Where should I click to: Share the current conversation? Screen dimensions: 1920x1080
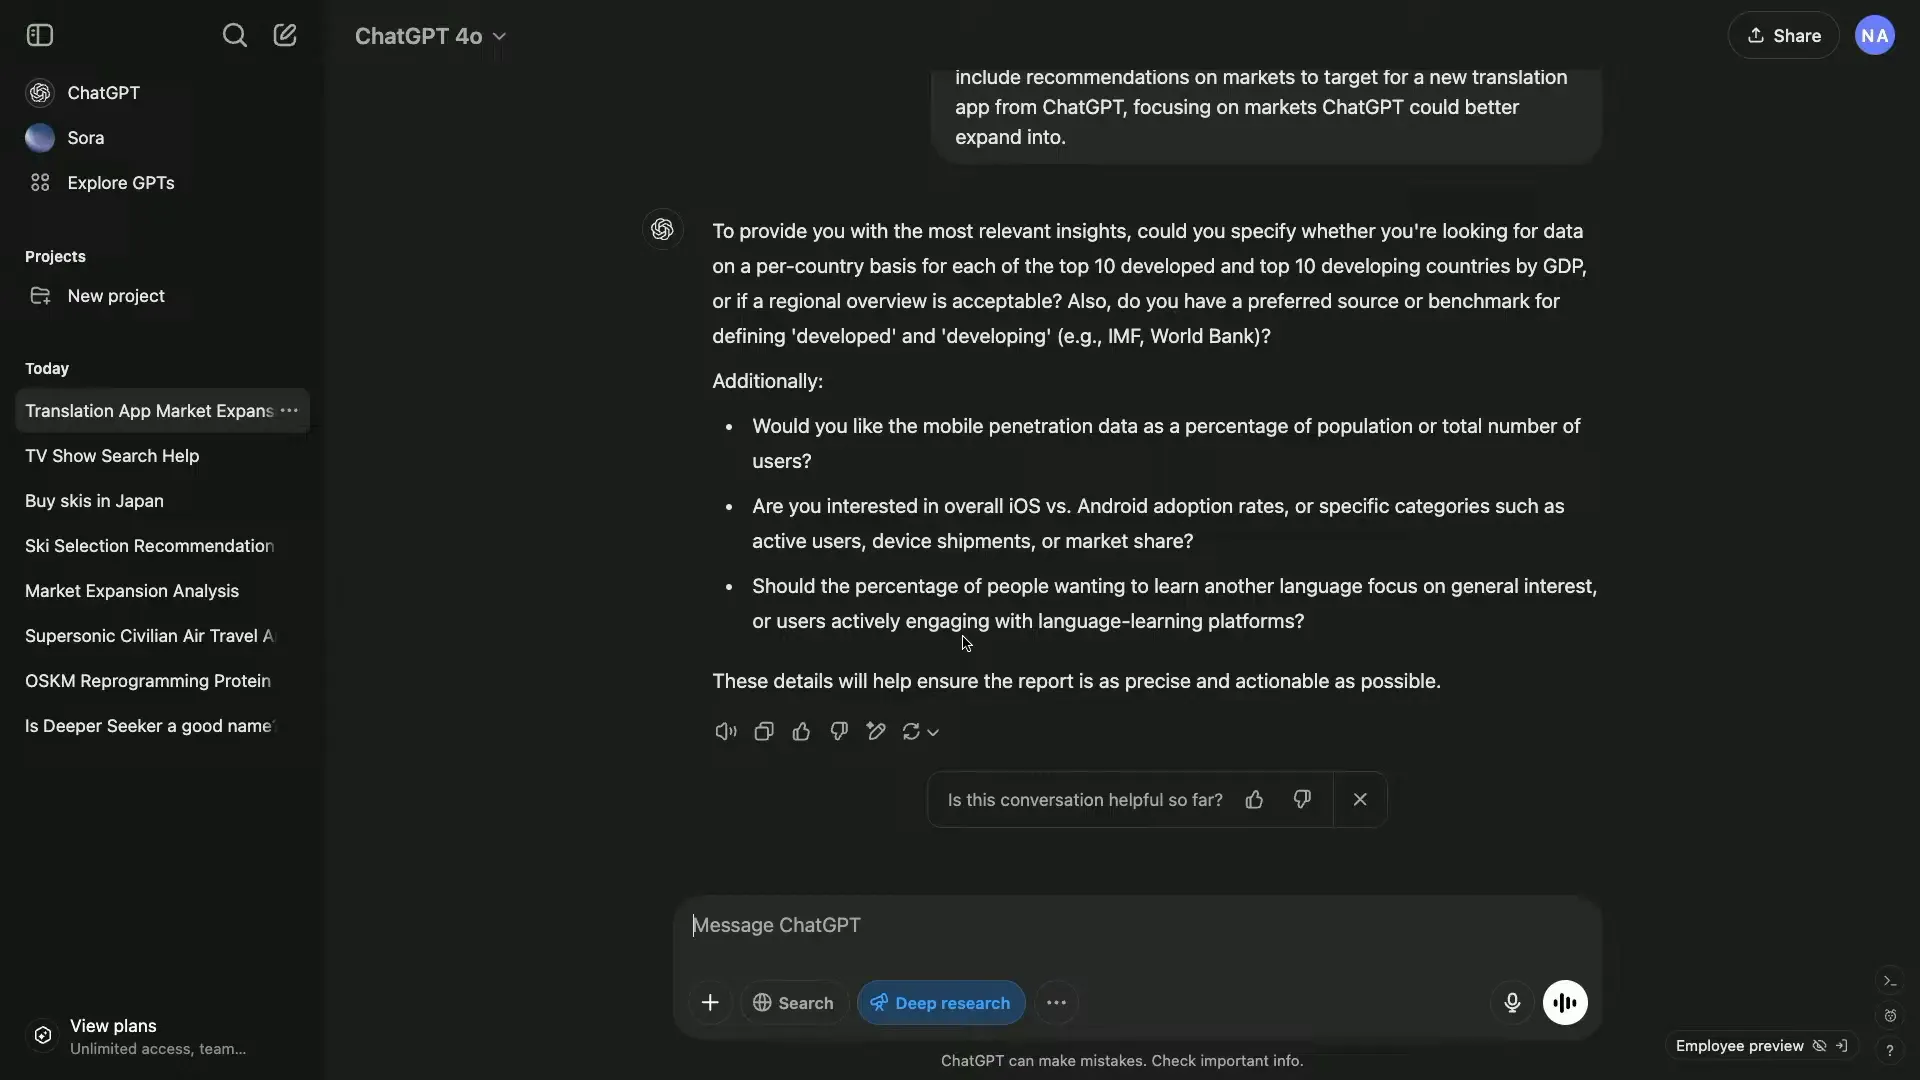(1784, 34)
